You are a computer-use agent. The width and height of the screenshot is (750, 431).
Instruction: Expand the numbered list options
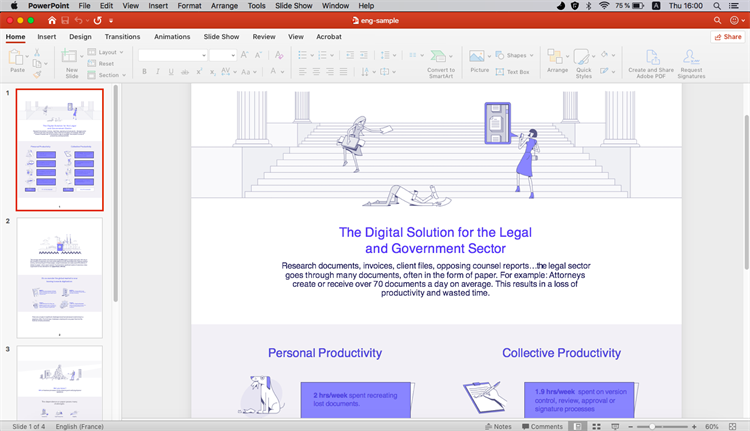click(332, 55)
